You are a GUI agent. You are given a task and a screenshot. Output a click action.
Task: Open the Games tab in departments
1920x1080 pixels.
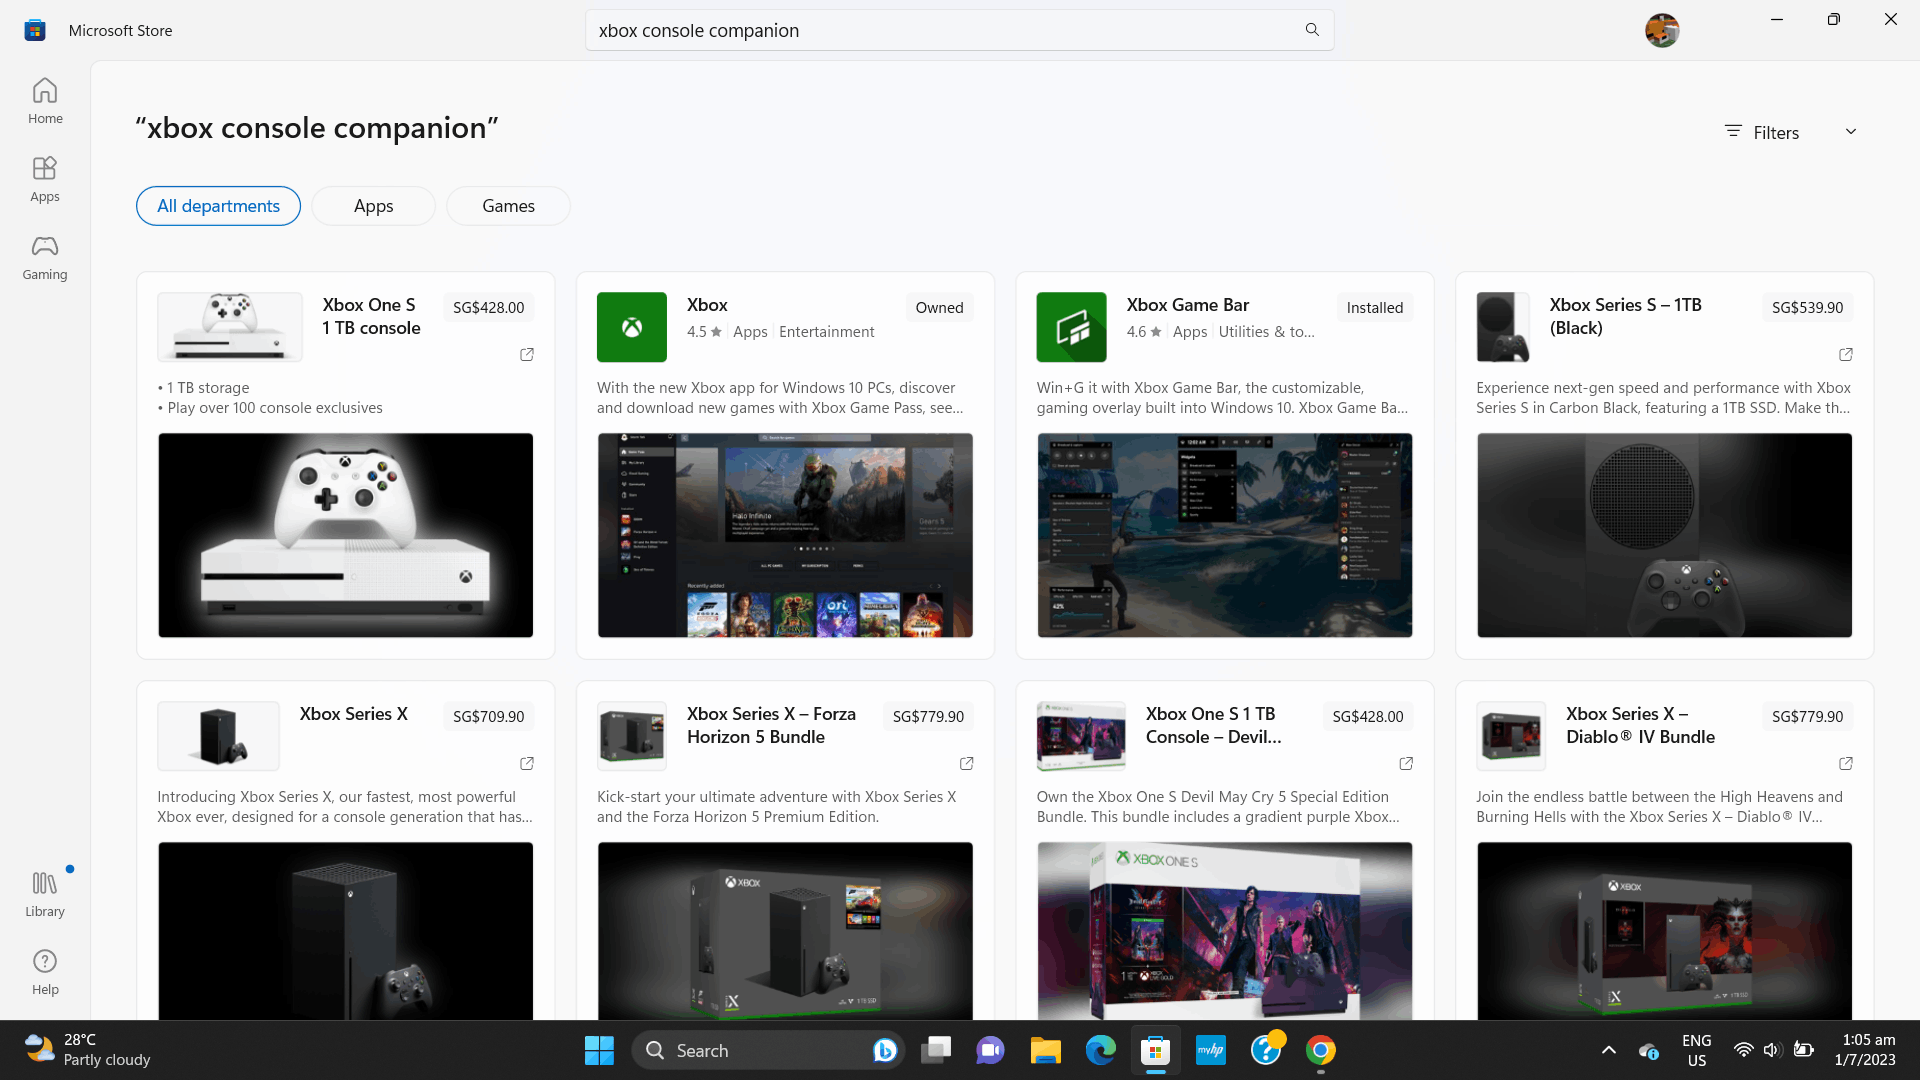click(x=508, y=204)
